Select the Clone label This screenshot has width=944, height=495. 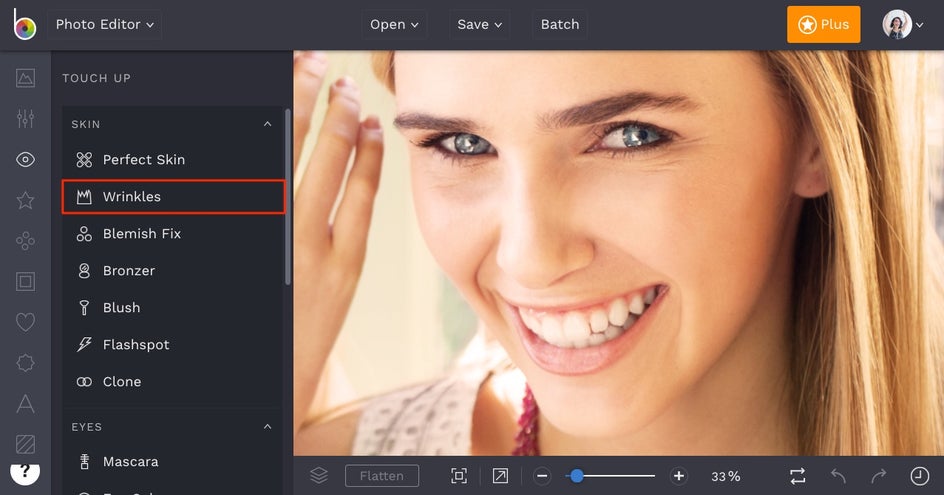(122, 382)
